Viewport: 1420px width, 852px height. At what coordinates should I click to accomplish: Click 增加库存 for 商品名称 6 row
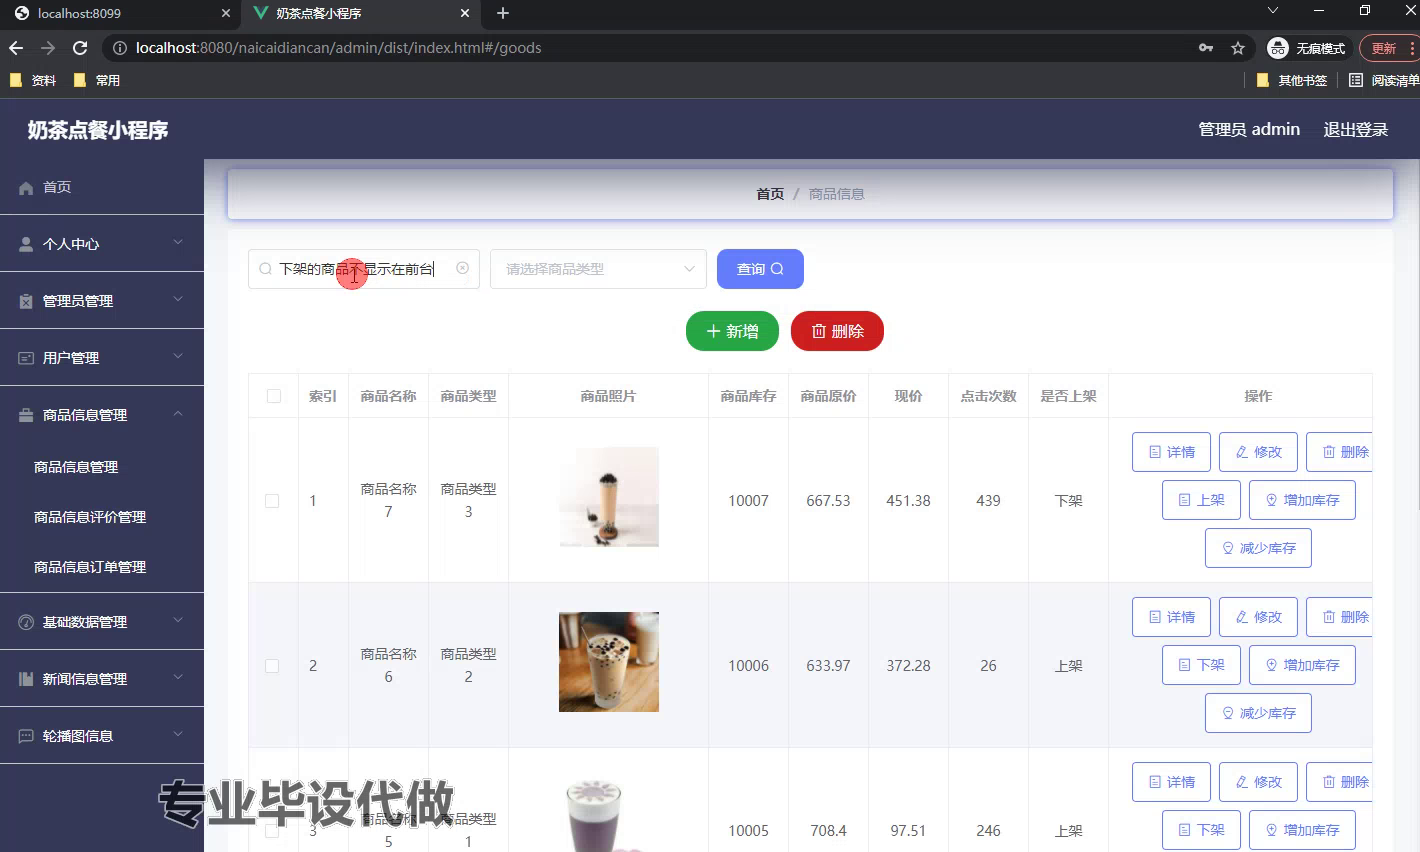click(x=1302, y=665)
